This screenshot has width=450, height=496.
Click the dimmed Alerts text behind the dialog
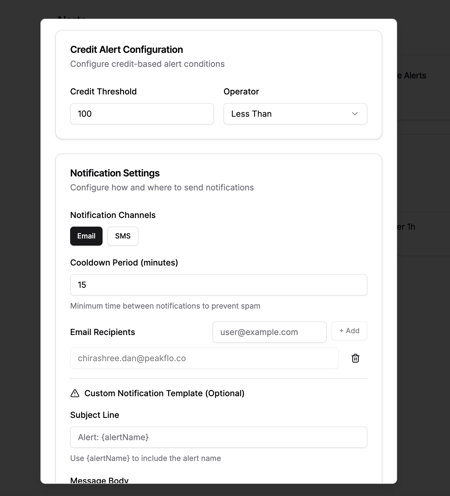pos(413,76)
